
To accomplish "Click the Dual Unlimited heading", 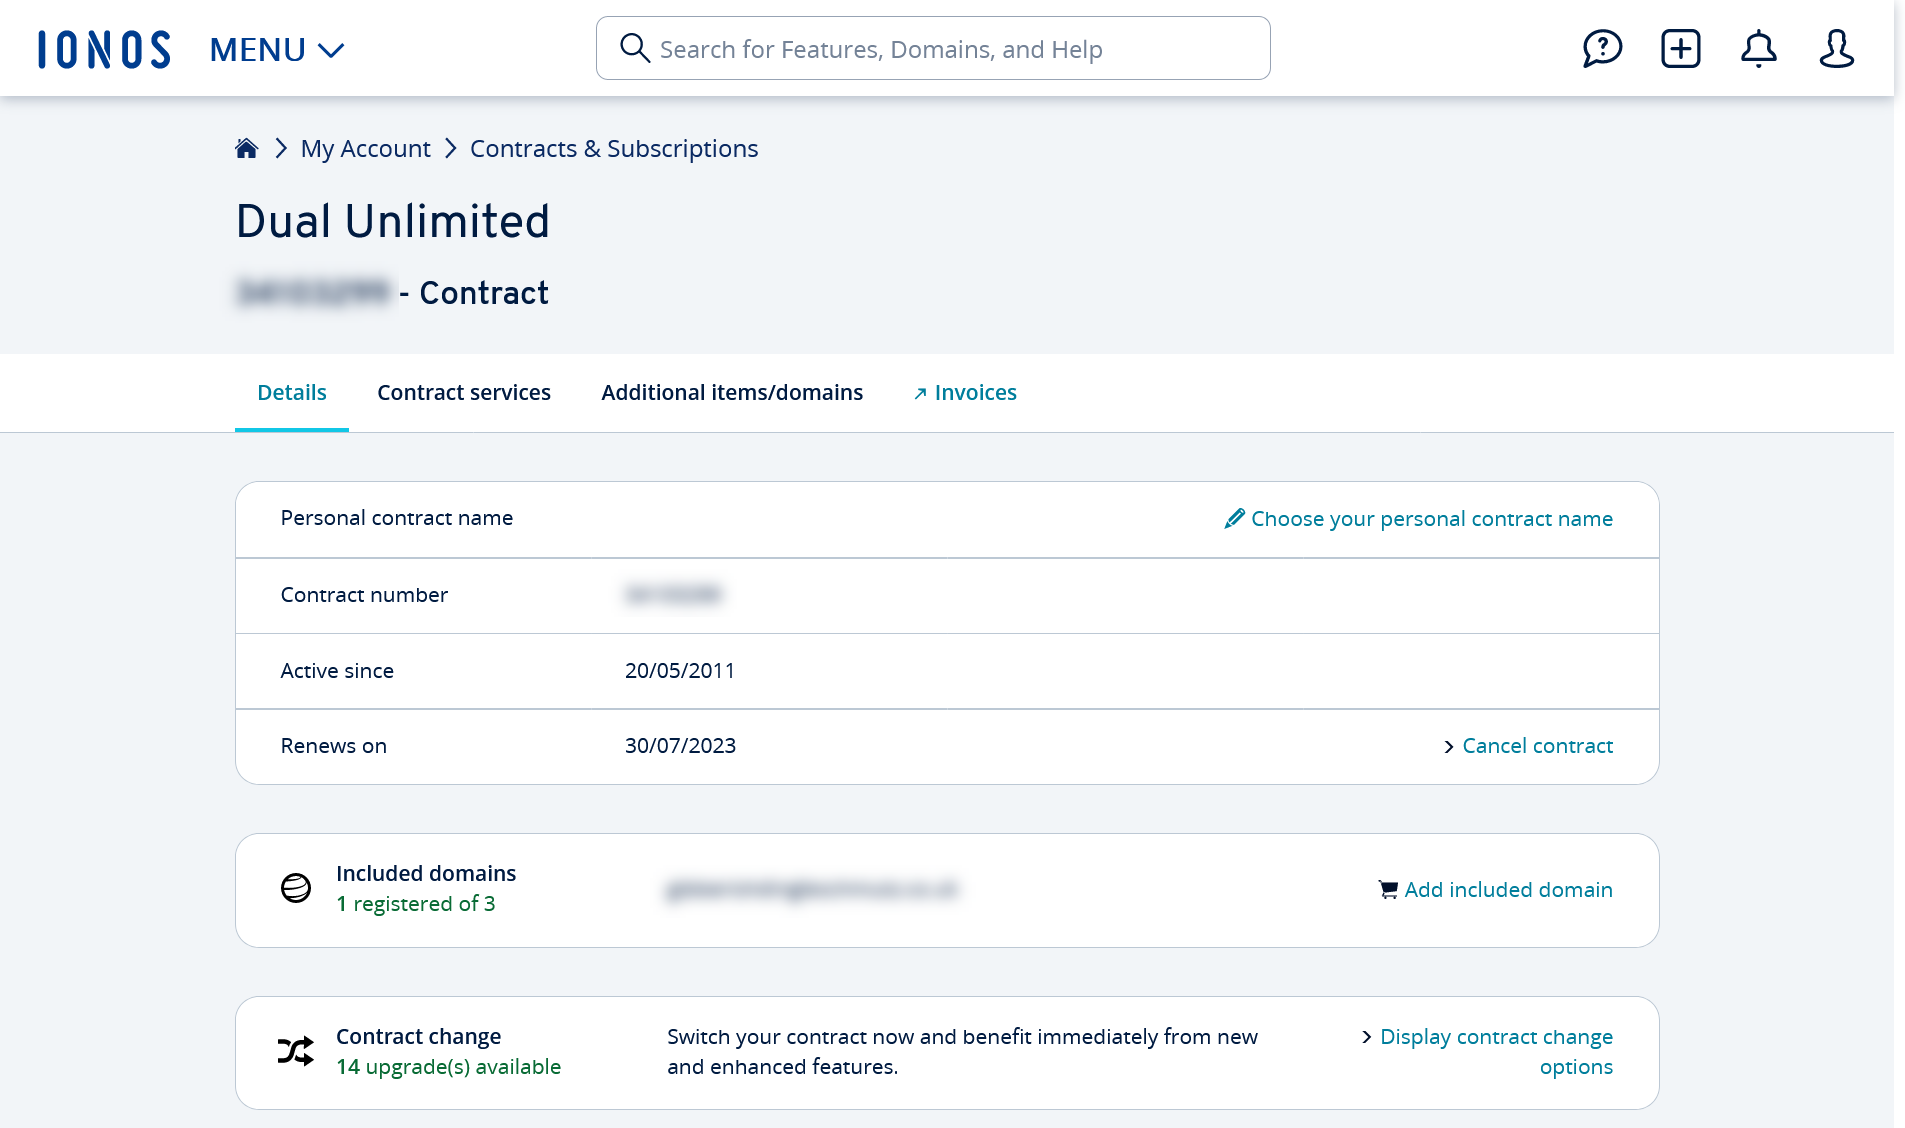I will (x=393, y=221).
